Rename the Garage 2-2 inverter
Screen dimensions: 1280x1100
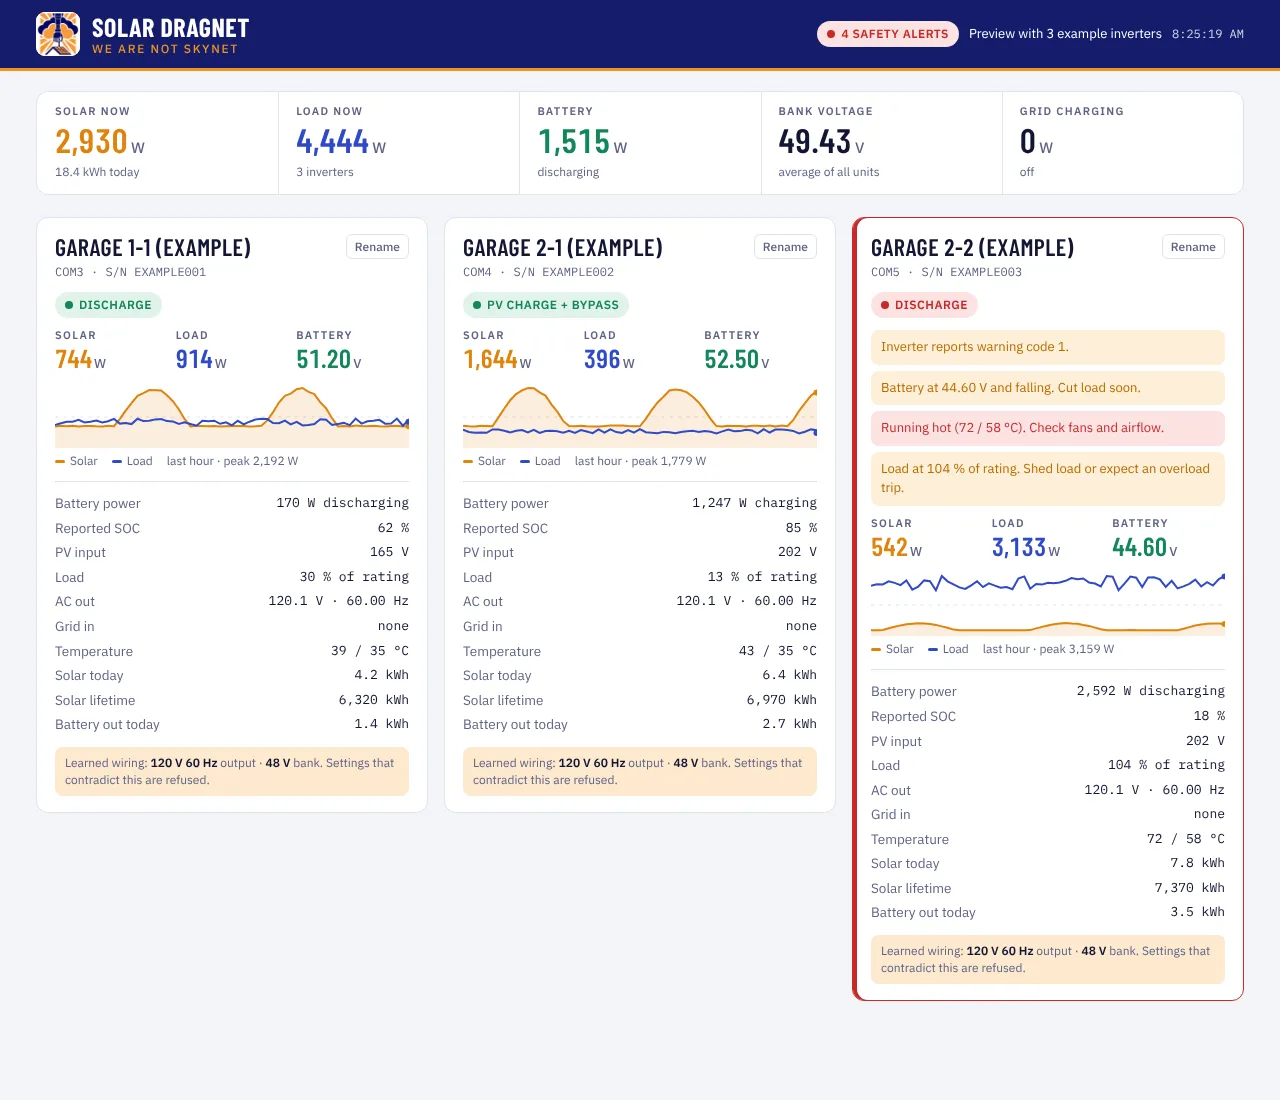tap(1193, 247)
